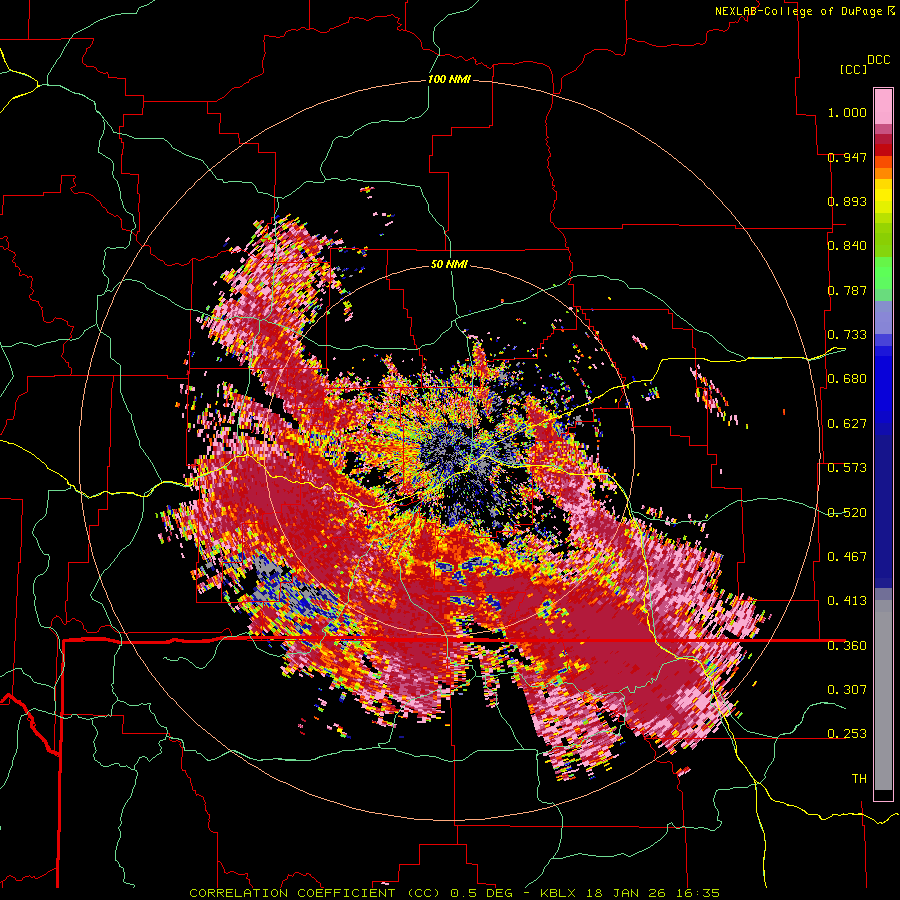Viewport: 900px width, 900px height.
Task: Click the 0.360 scale value
Action: coord(847,646)
